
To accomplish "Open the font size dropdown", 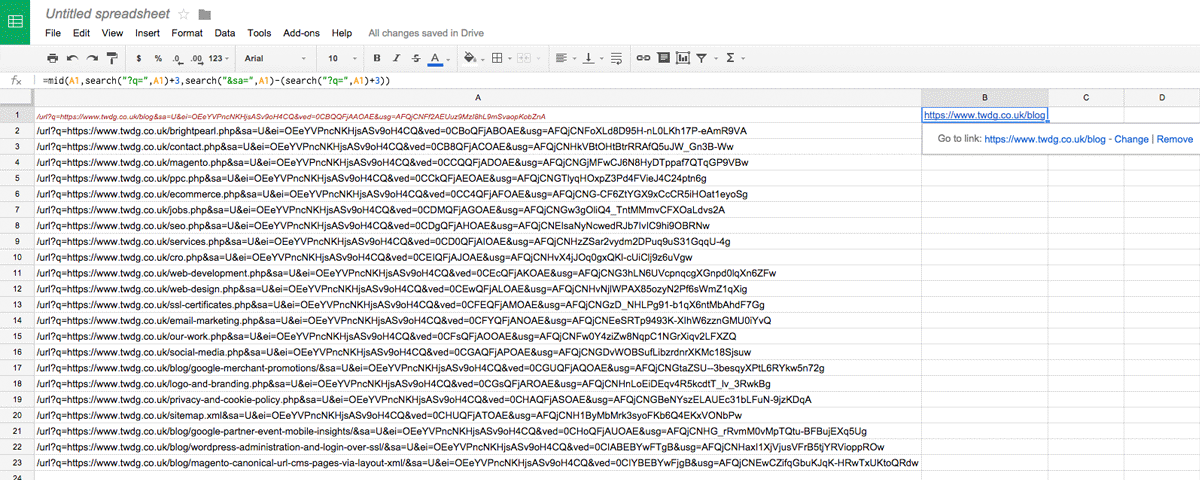I will coord(342,58).
